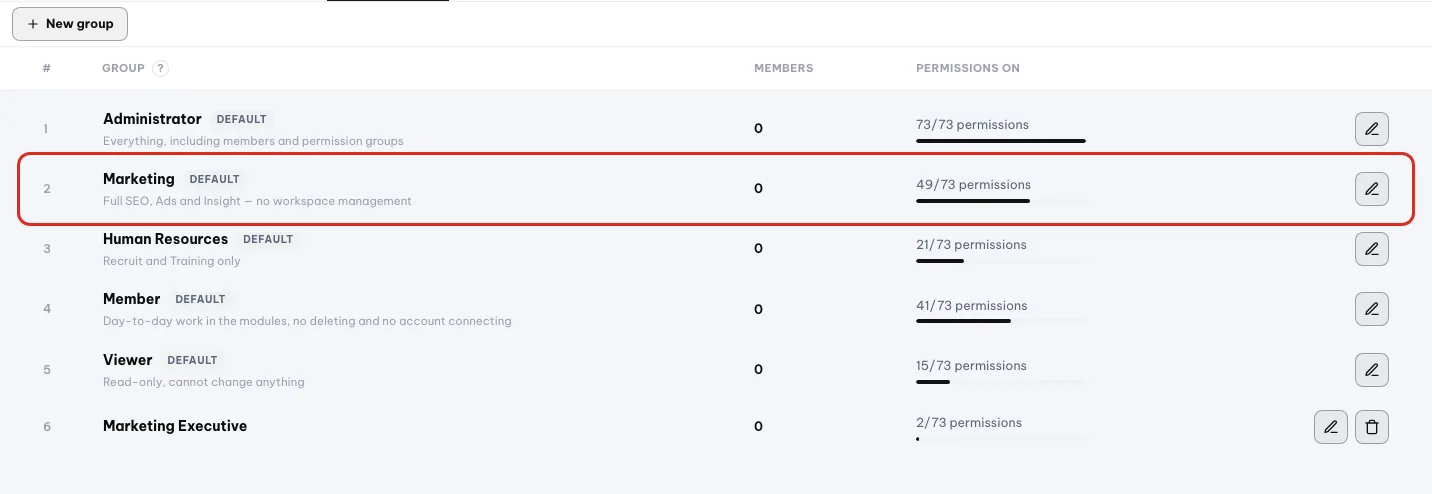Click the 73/73 permissions text

point(972,125)
